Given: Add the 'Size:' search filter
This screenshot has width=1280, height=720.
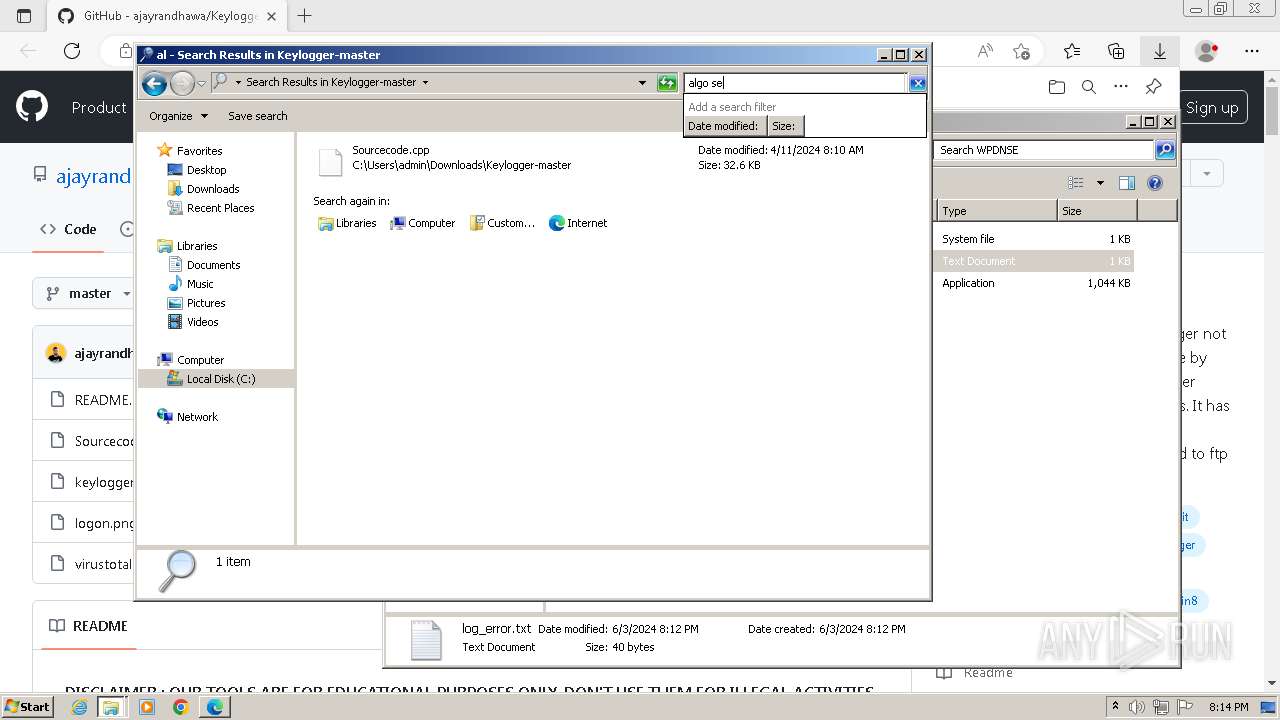Looking at the screenshot, I should pos(784,126).
